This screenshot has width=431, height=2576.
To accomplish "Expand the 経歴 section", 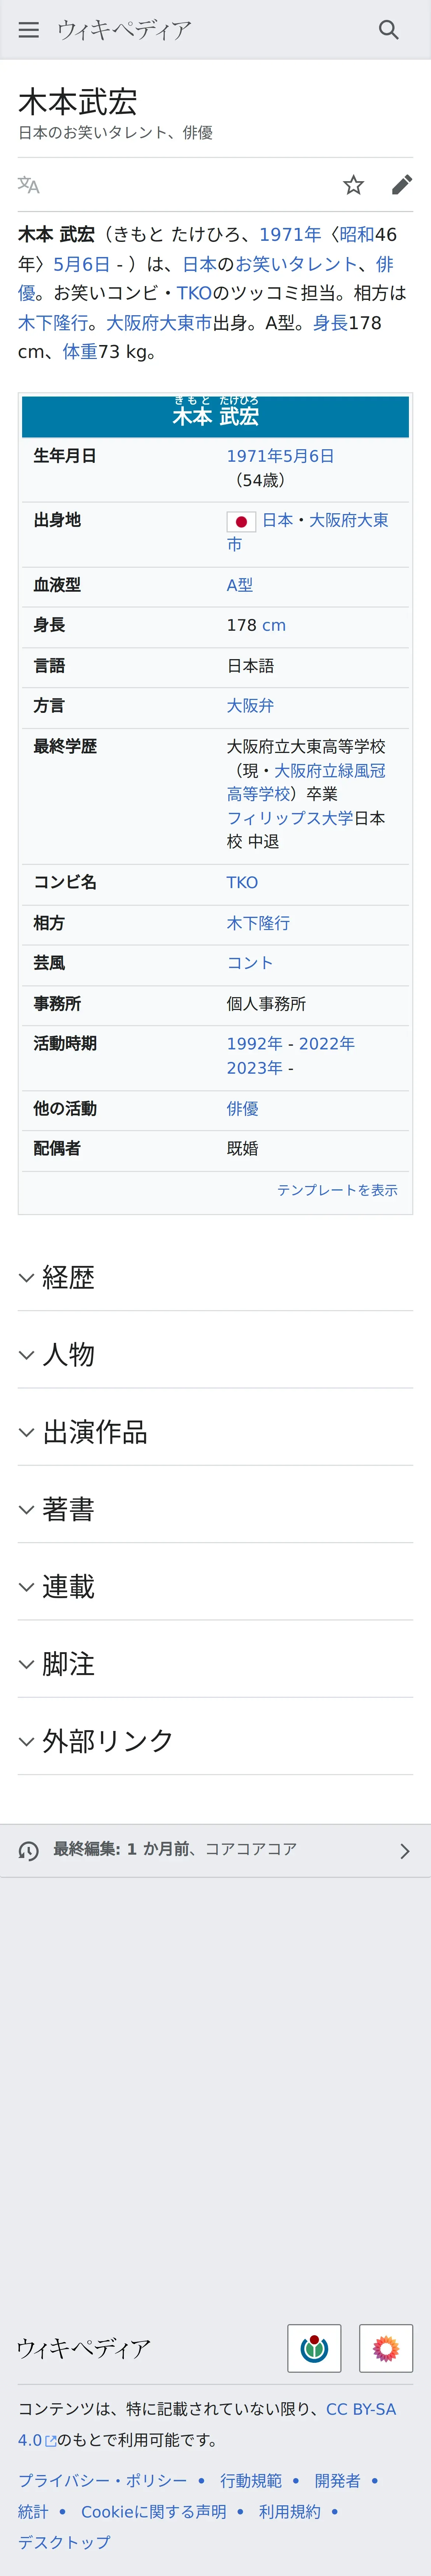I will tap(68, 1277).
